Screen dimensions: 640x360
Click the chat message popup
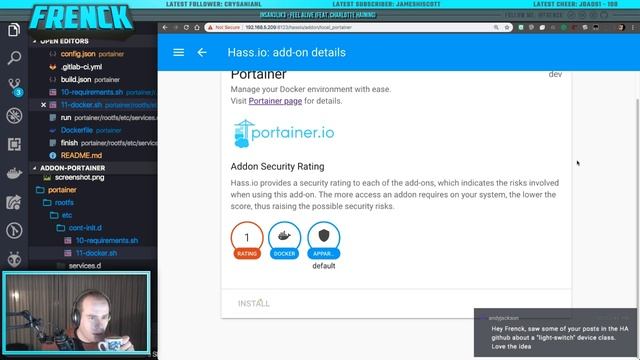pos(555,333)
